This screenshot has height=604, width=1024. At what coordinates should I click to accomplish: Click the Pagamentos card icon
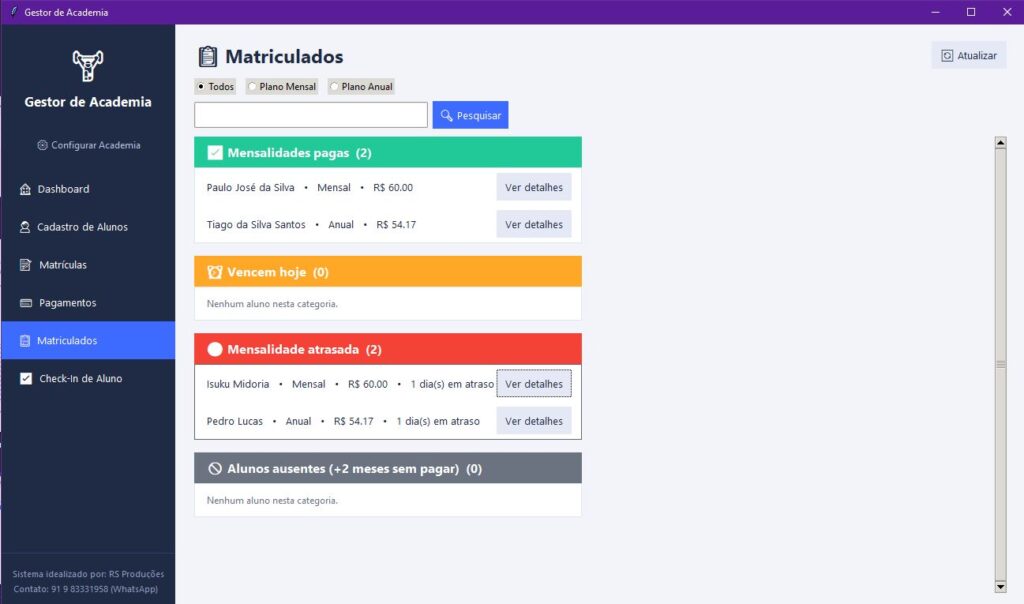26,303
